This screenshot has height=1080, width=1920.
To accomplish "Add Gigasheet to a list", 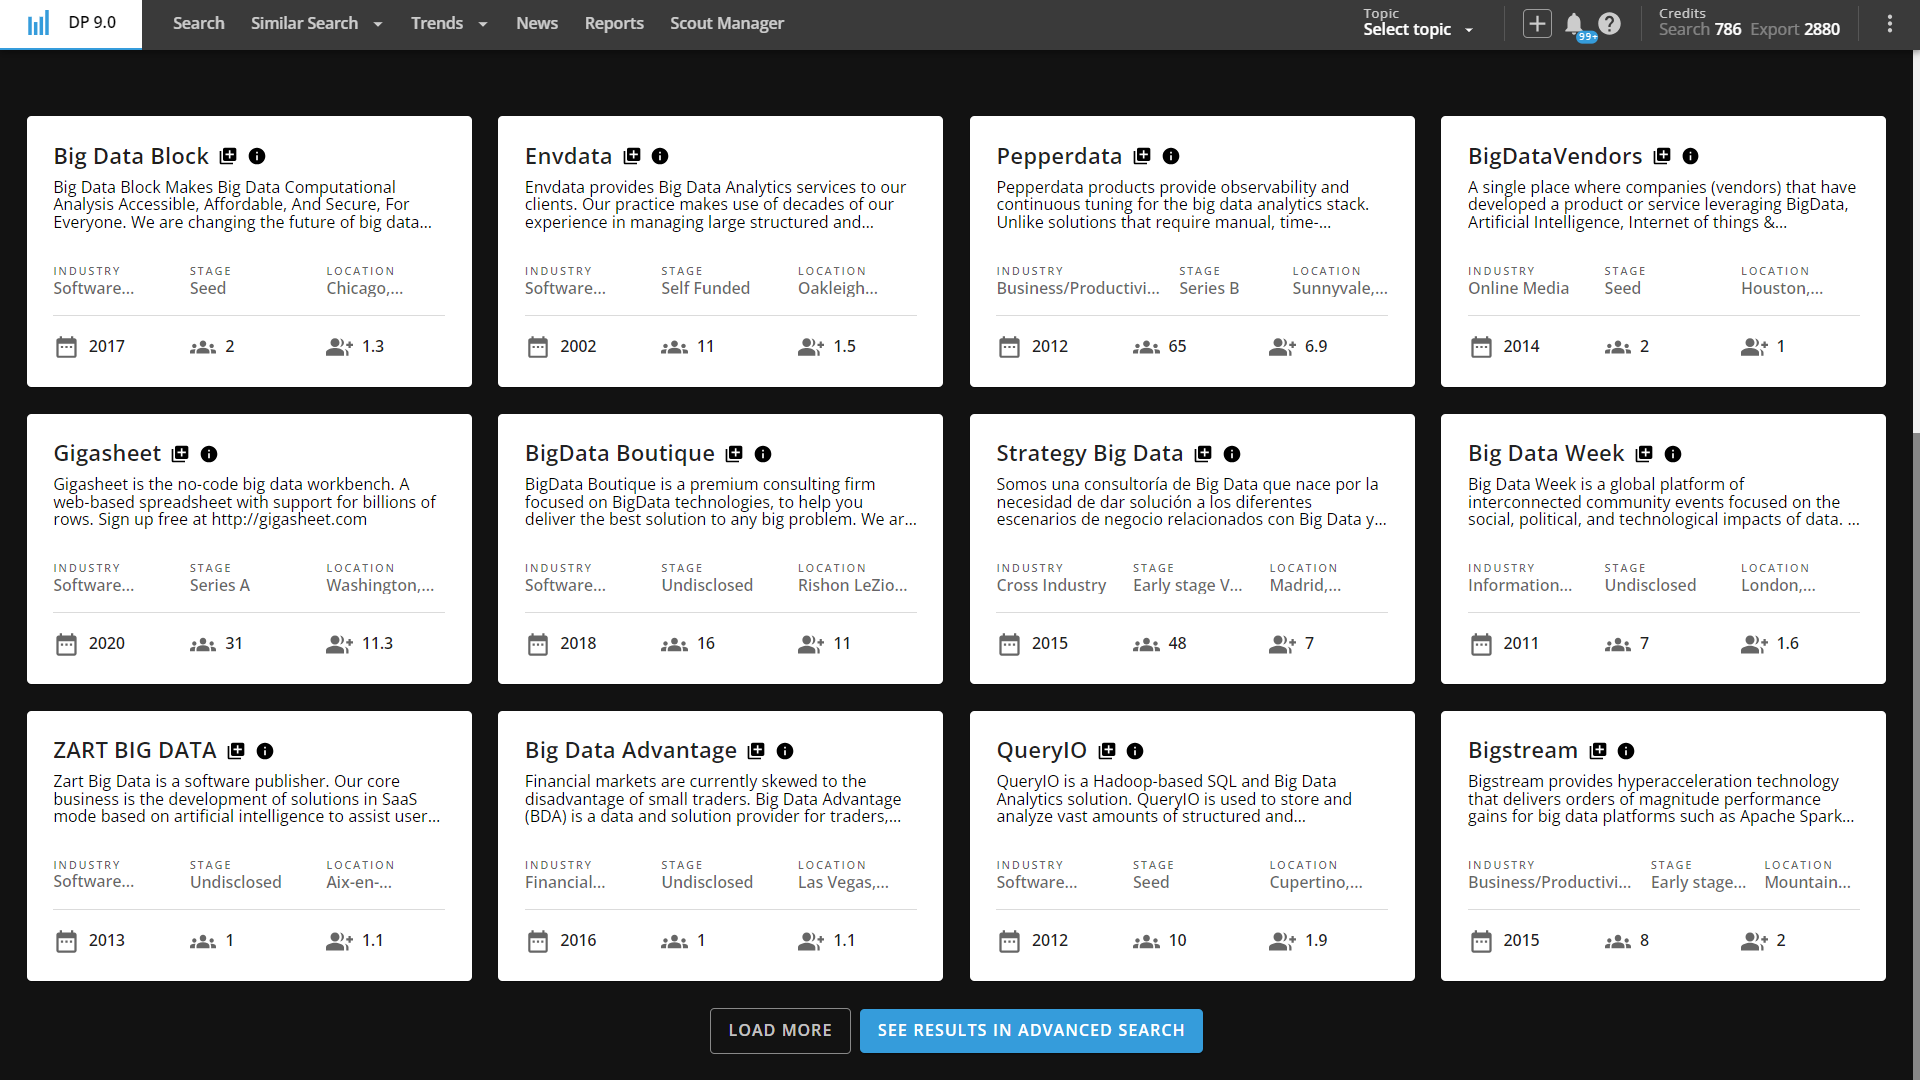I will pos(180,454).
